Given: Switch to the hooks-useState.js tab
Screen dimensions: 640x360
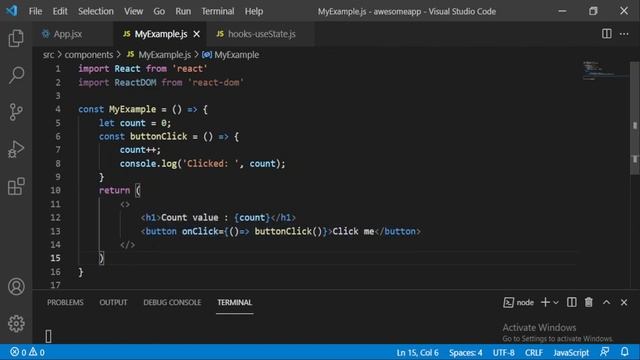Looking at the screenshot, I should click(x=261, y=34).
